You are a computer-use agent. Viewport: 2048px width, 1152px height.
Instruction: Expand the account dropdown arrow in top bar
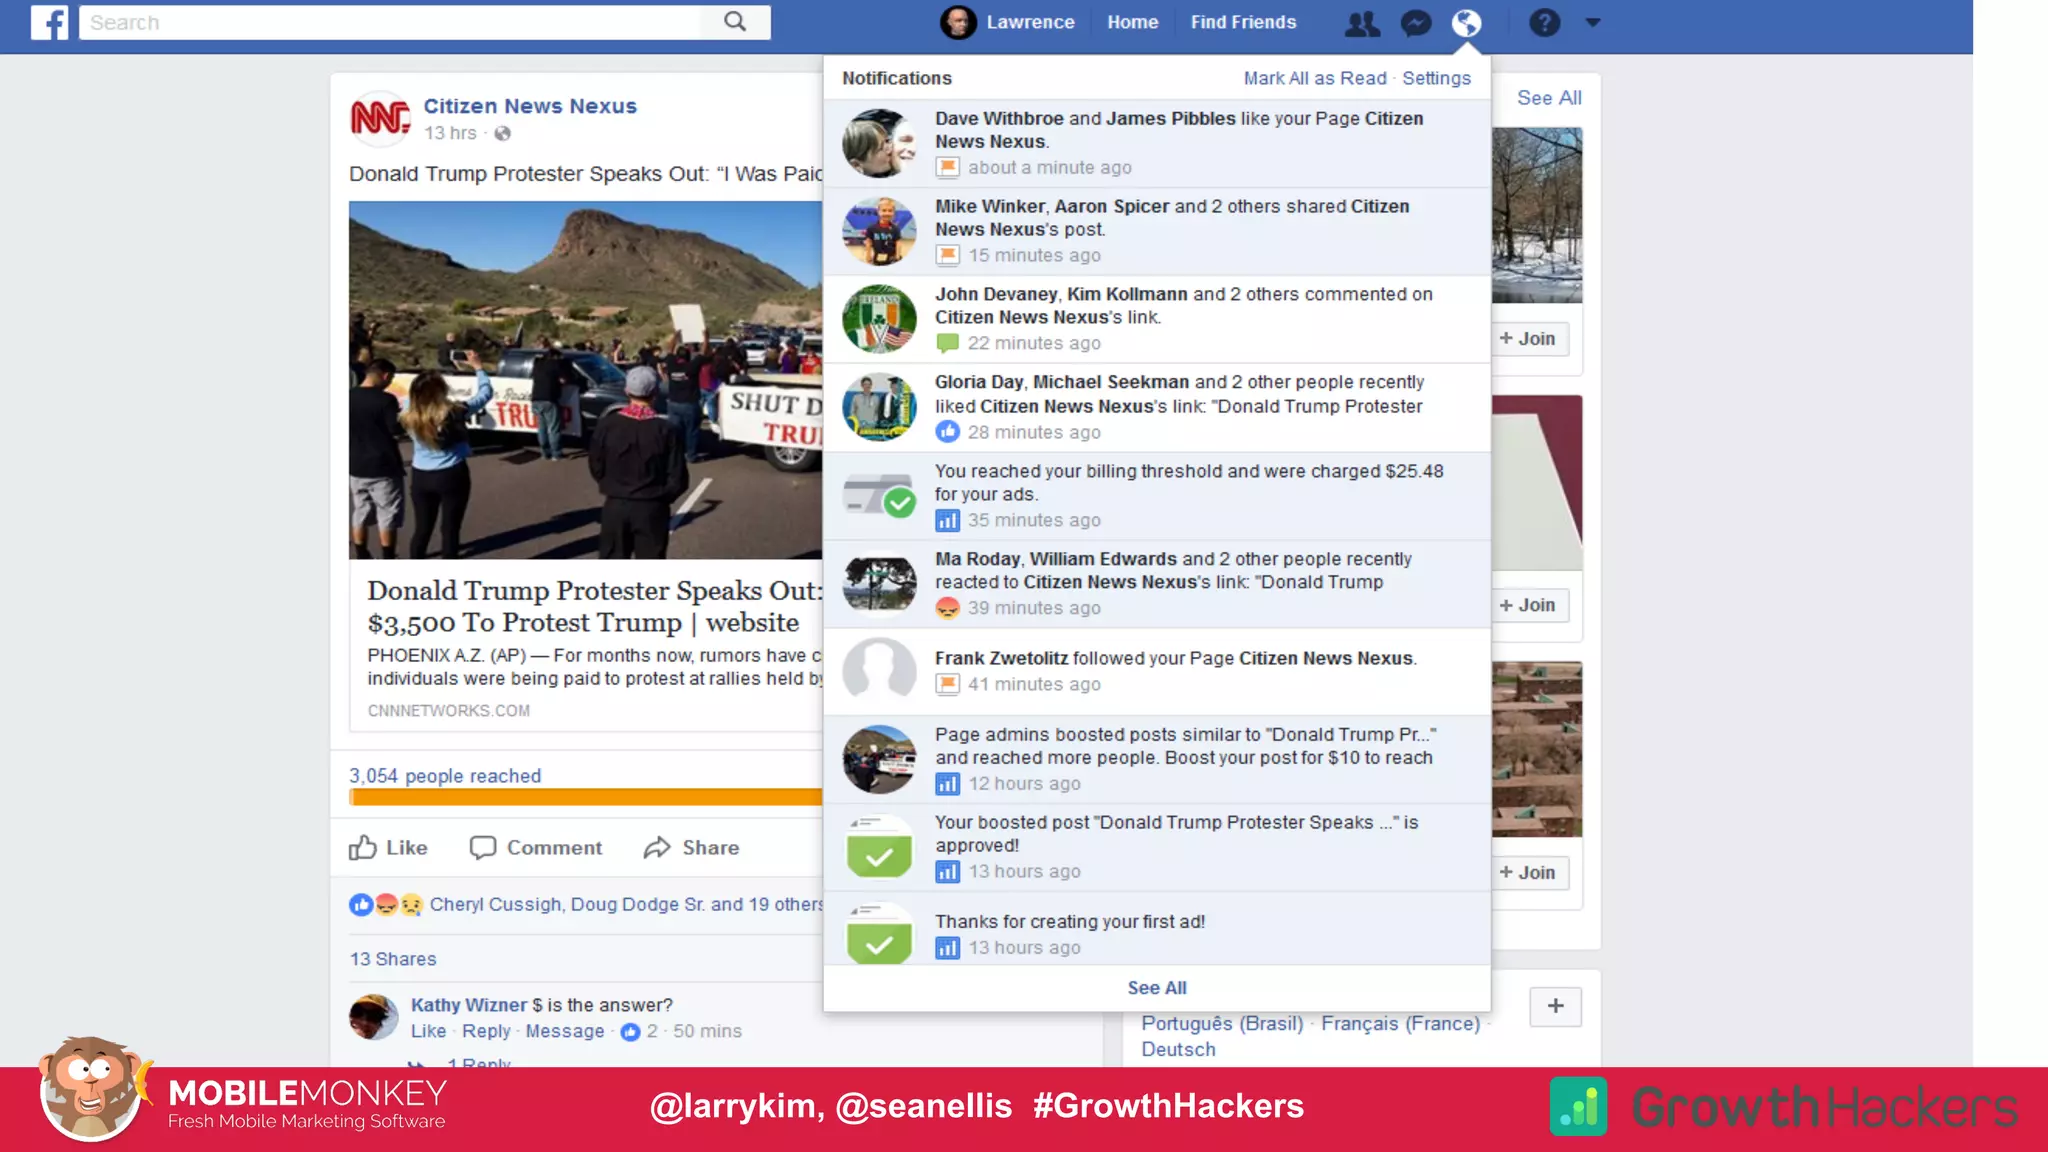point(1593,23)
